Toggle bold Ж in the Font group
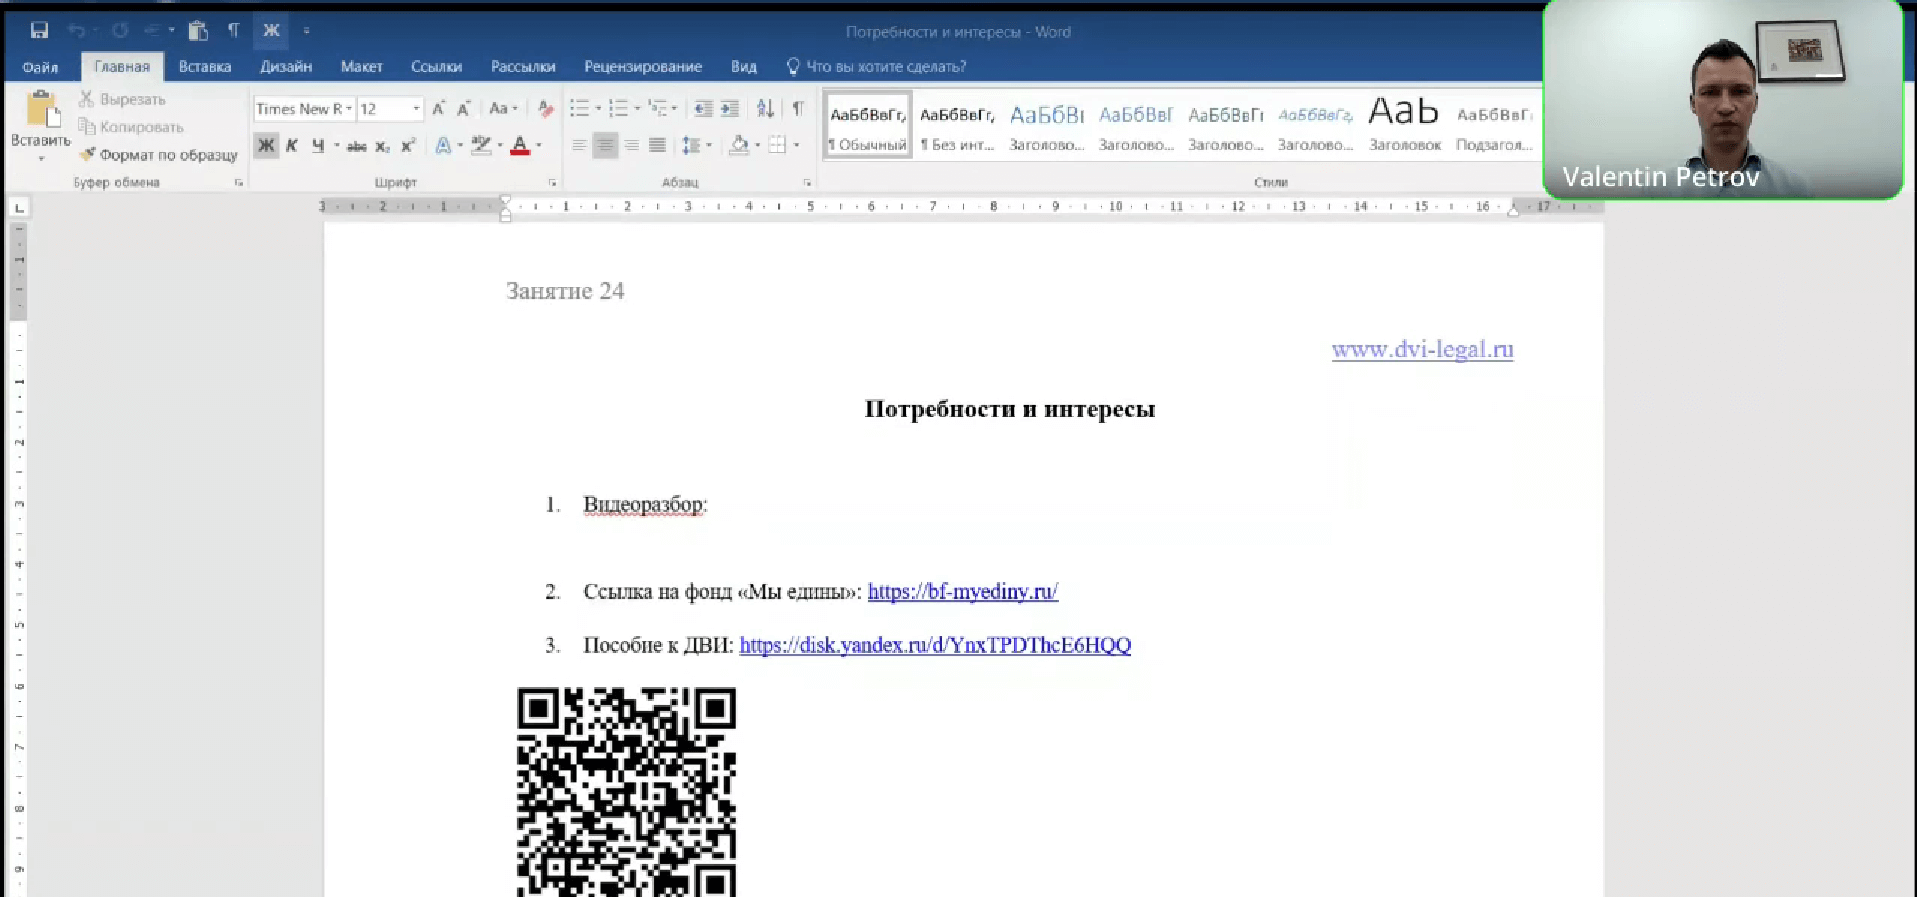The image size is (1917, 897). click(266, 146)
